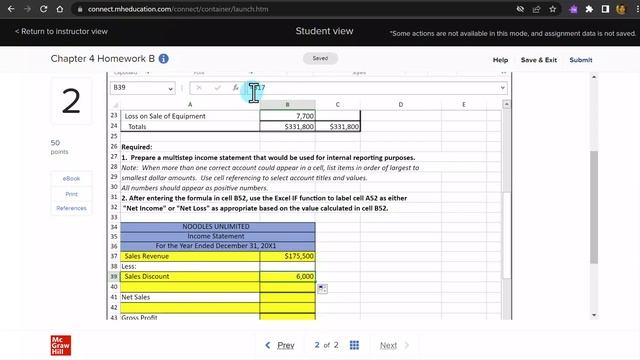Click the NOODLES UNLIMITED header cell
The width and height of the screenshot is (640, 360).
218,227
